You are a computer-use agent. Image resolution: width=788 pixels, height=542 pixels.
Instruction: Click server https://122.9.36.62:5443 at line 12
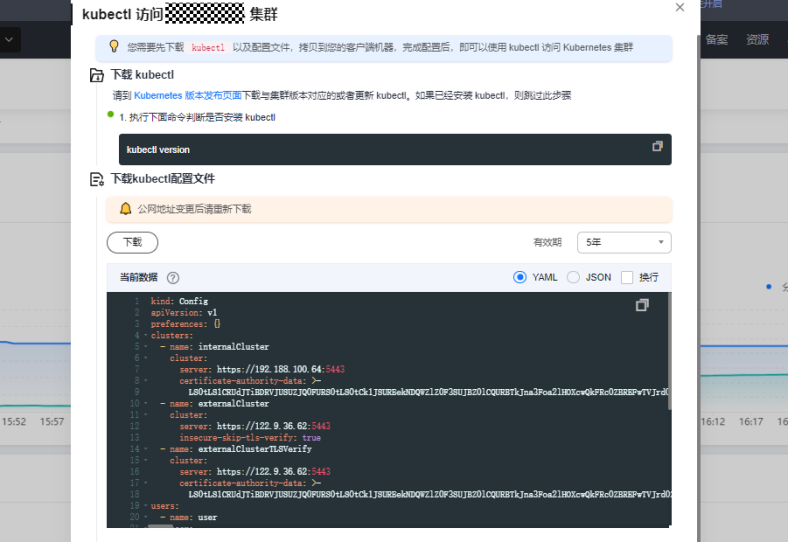pyautogui.click(x=255, y=426)
